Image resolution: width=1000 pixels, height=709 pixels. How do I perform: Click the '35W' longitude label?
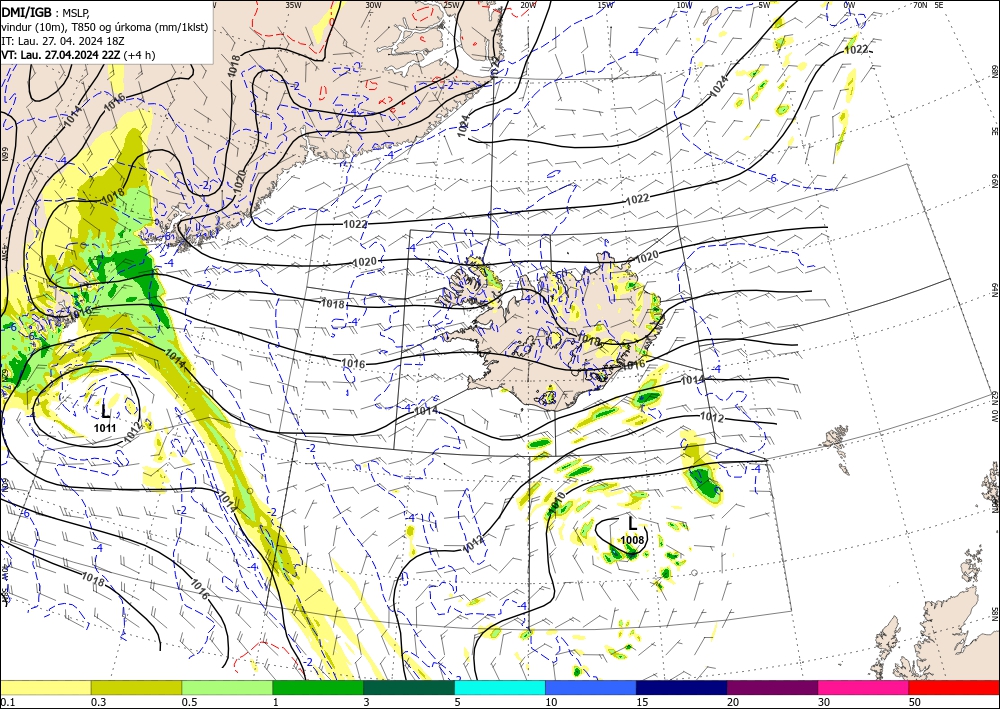293,5
